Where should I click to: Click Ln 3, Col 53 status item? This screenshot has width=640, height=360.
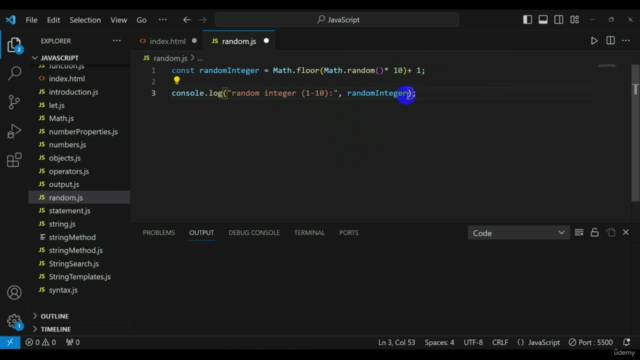click(396, 342)
